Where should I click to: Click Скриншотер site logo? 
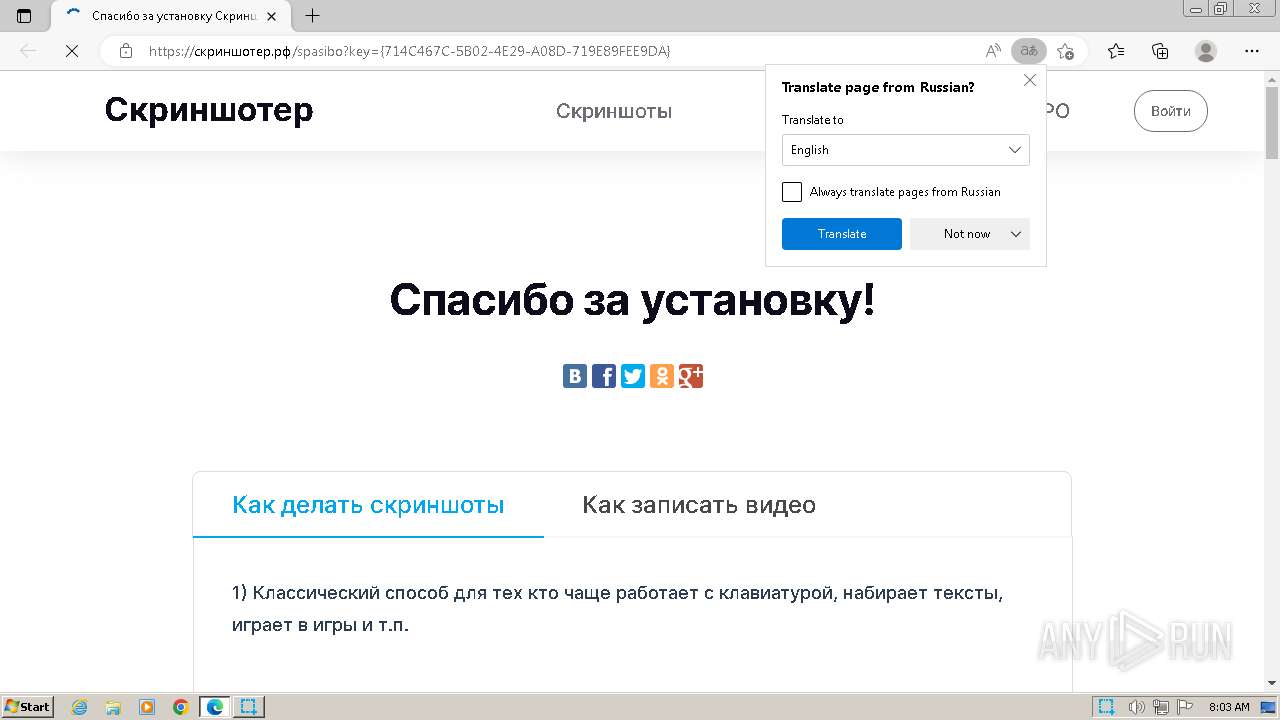point(209,110)
